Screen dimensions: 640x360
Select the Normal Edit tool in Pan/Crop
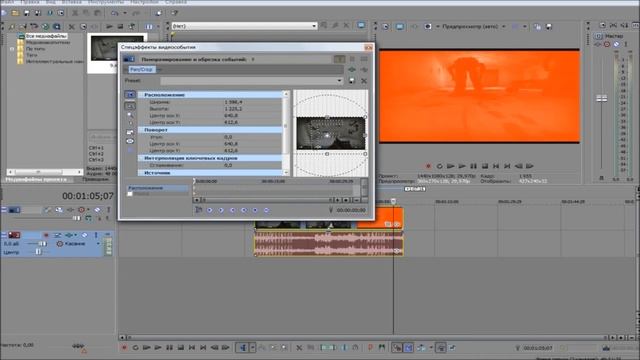(130, 106)
